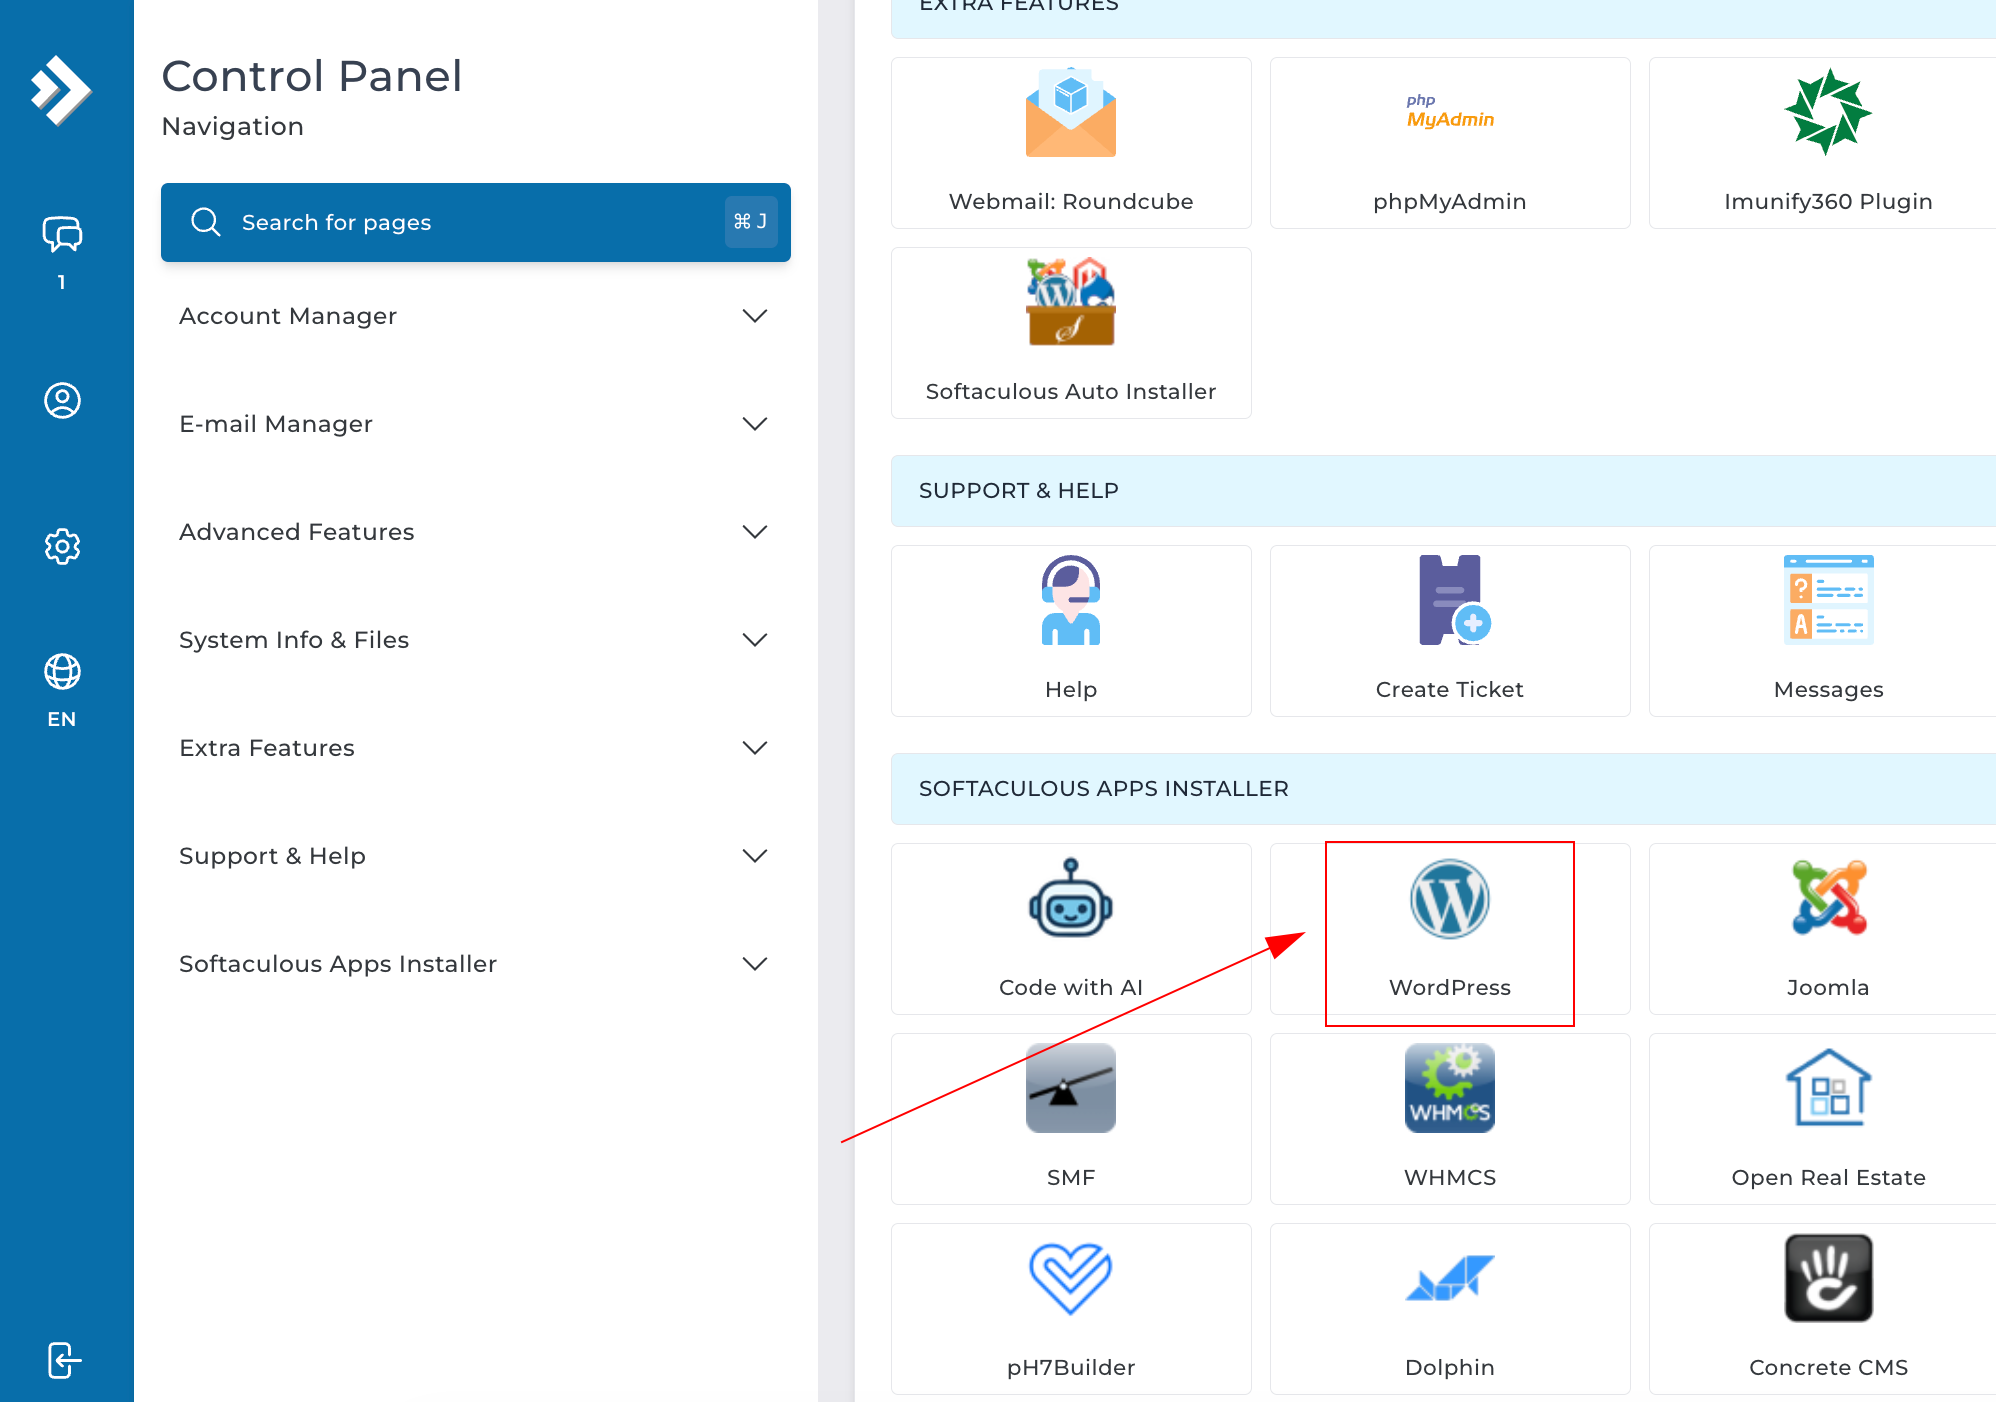Expand the System Info & Files chevron
Screen dimensions: 1996x1402
pos(755,640)
